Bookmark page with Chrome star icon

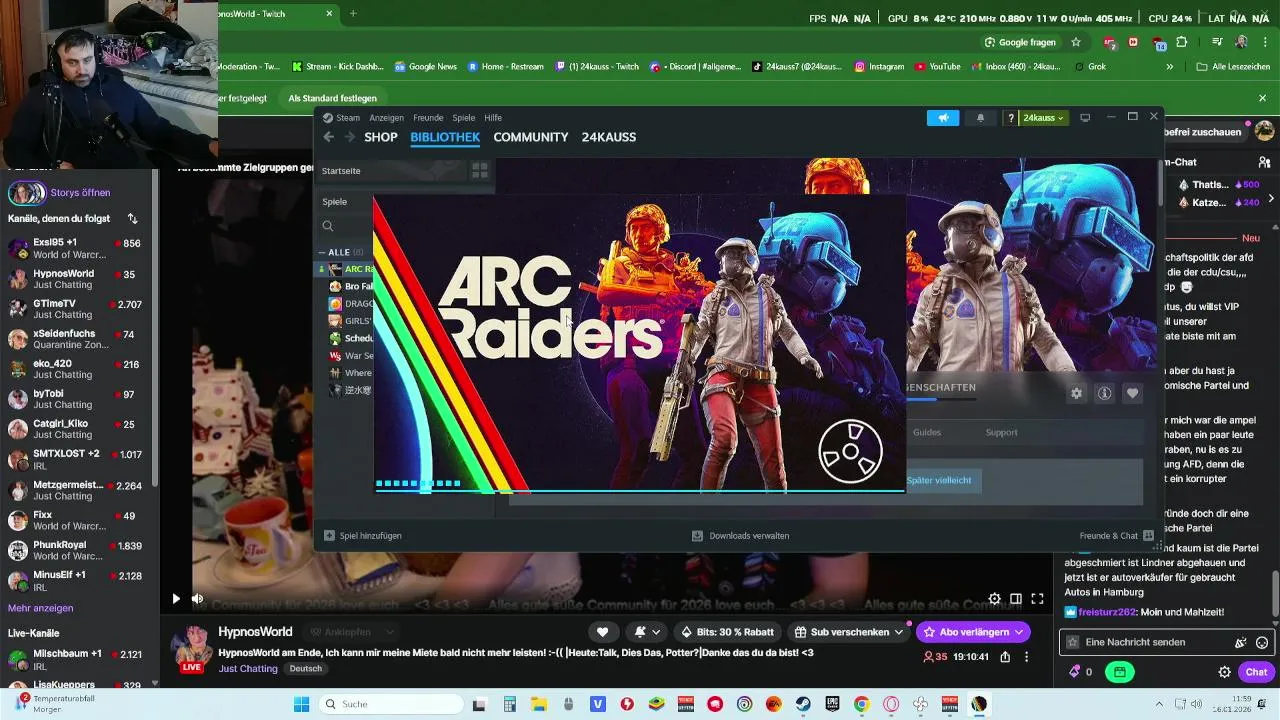1076,42
